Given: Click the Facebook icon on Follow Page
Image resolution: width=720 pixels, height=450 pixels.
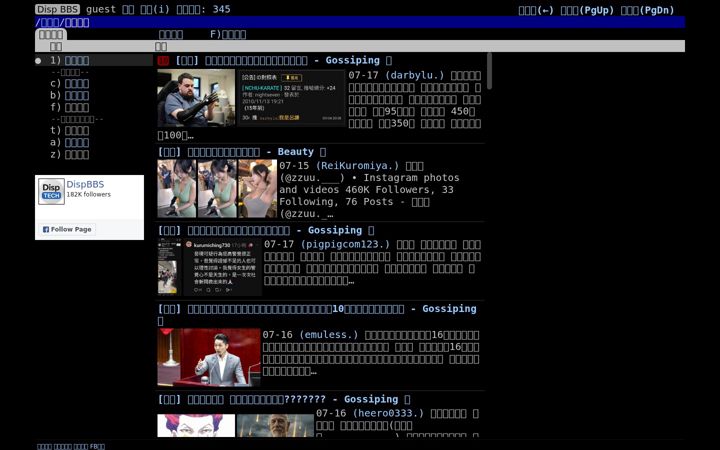Looking at the screenshot, I should [x=46, y=229].
